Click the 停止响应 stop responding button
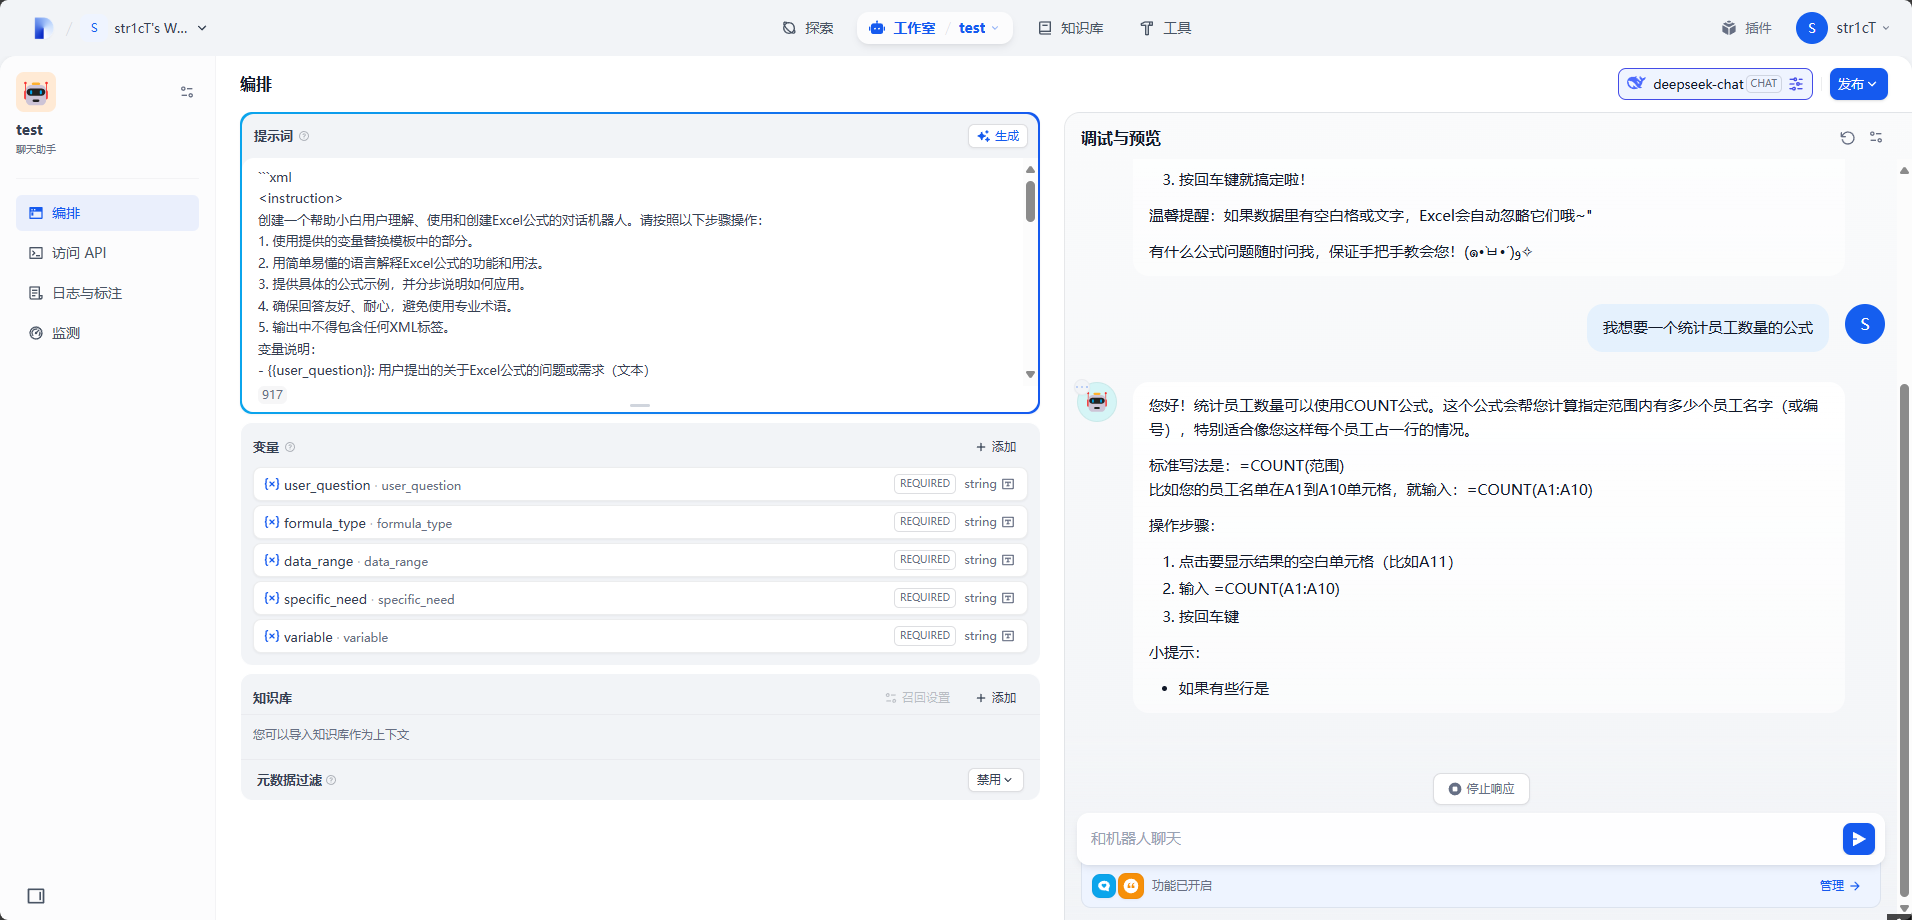 point(1481,789)
